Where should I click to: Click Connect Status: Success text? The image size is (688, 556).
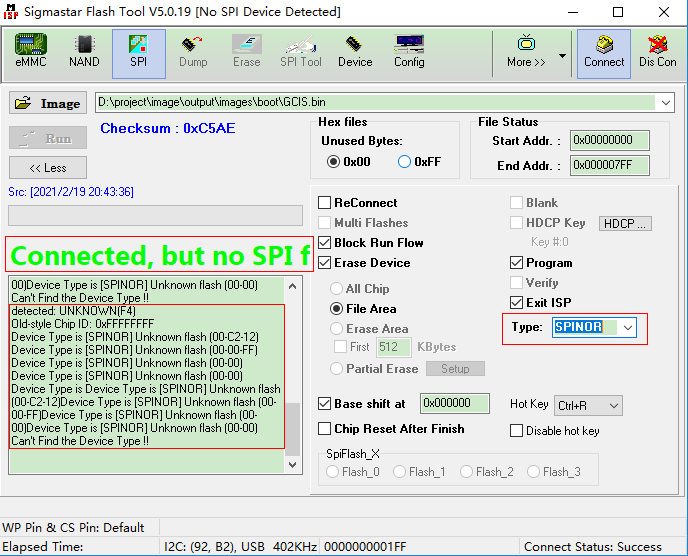pyautogui.click(x=593, y=547)
